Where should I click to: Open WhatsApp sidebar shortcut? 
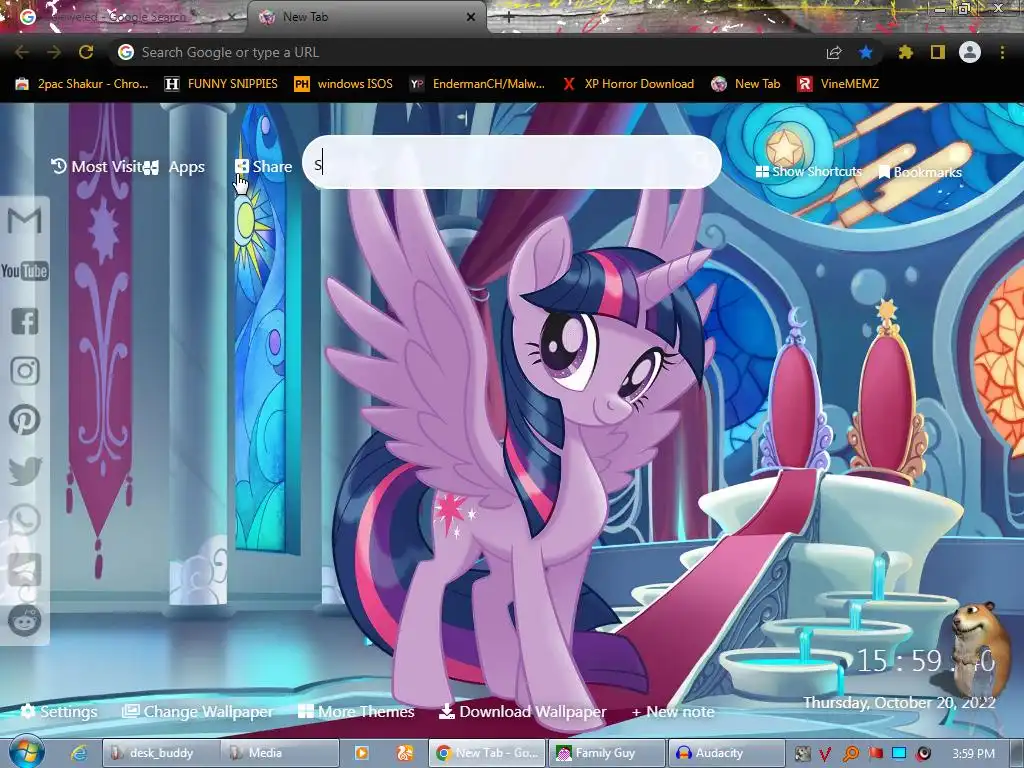(x=25, y=520)
